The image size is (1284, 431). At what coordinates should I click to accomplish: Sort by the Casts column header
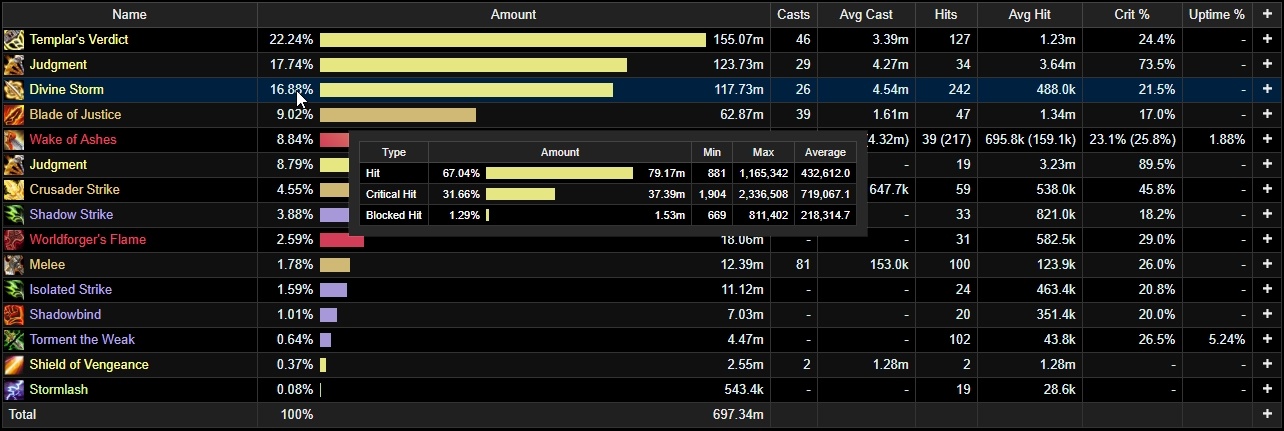pyautogui.click(x=793, y=15)
